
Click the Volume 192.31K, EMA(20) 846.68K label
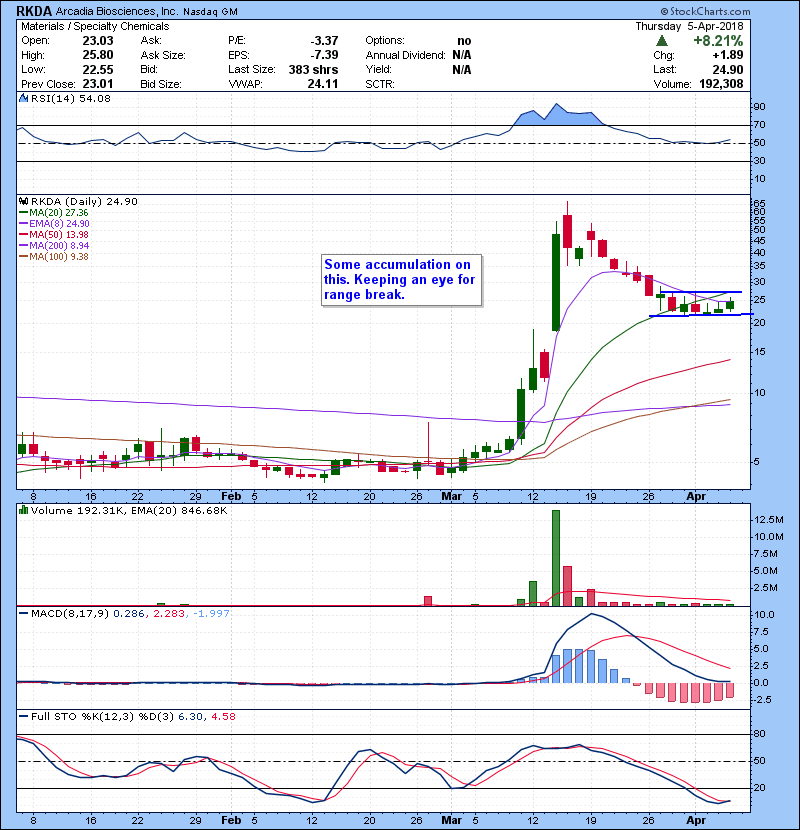(129, 511)
